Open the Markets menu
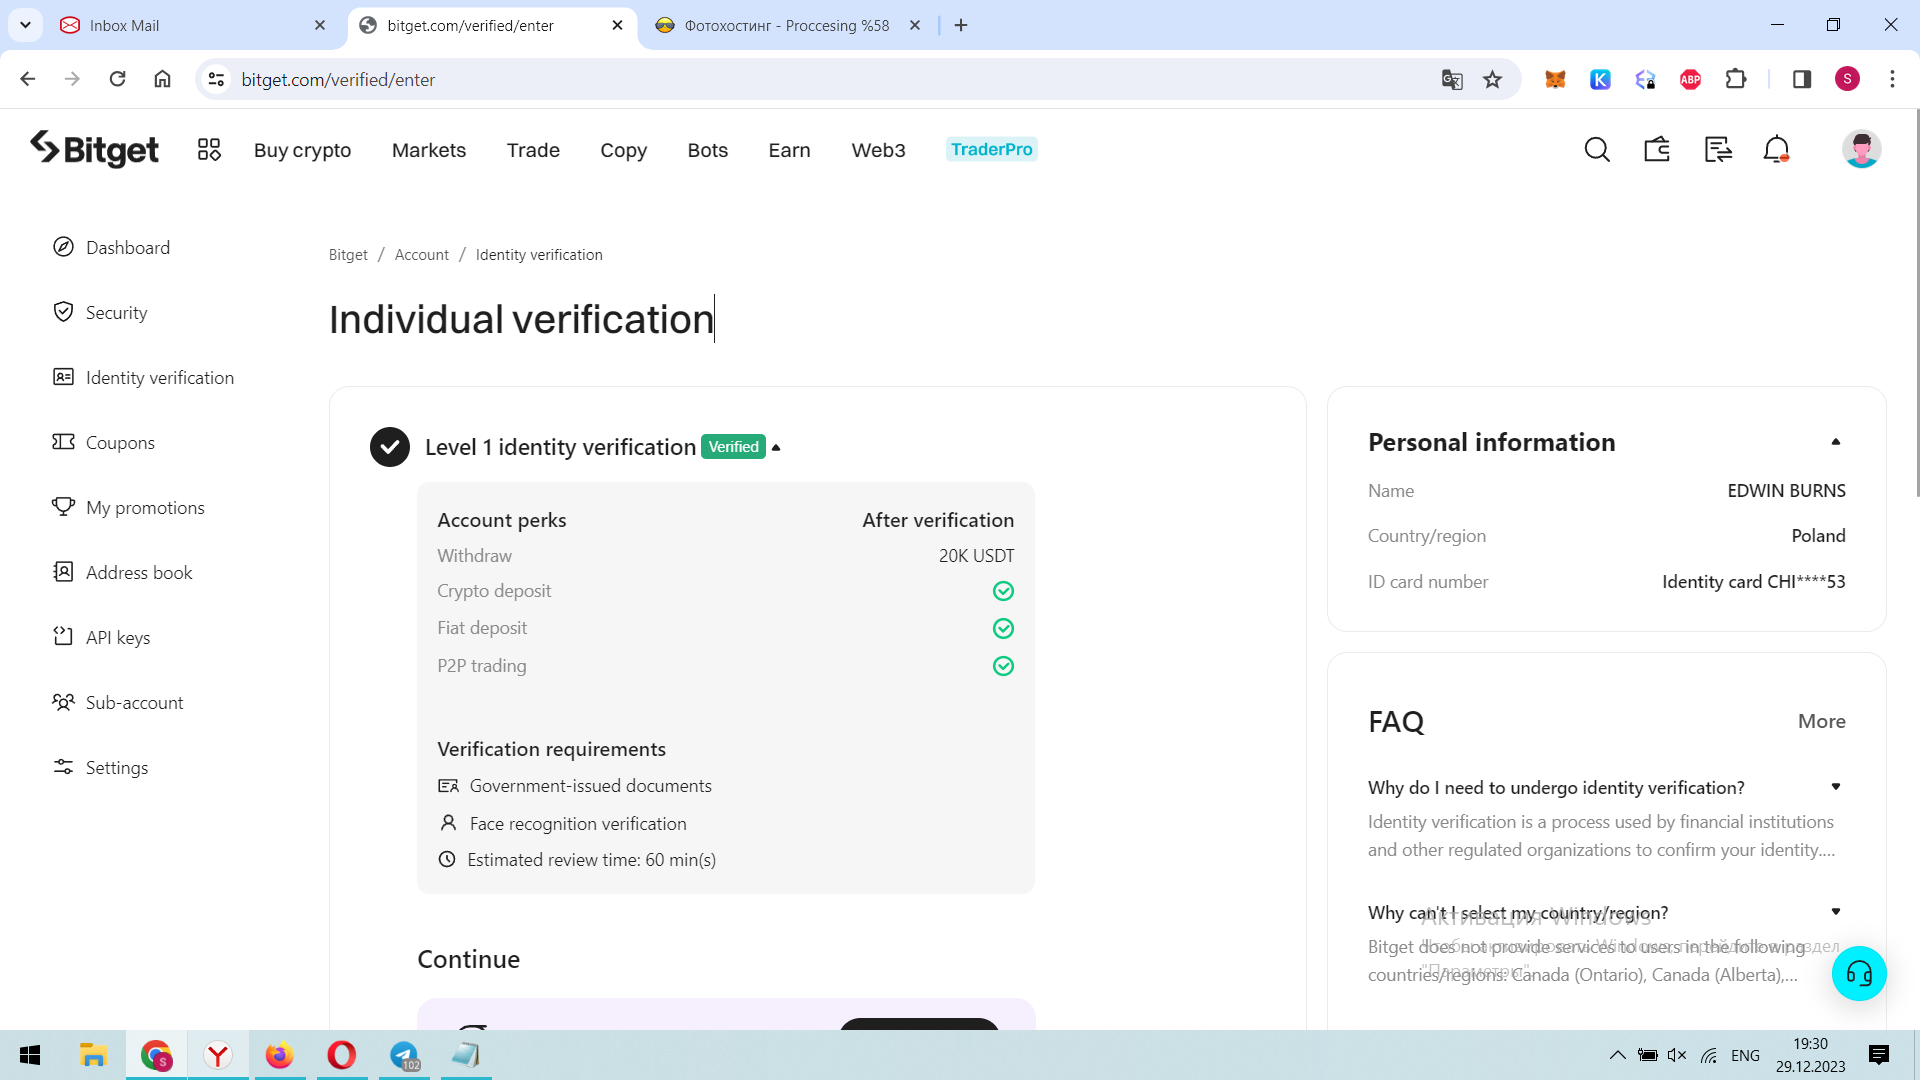This screenshot has height=1080, width=1920. tap(428, 150)
